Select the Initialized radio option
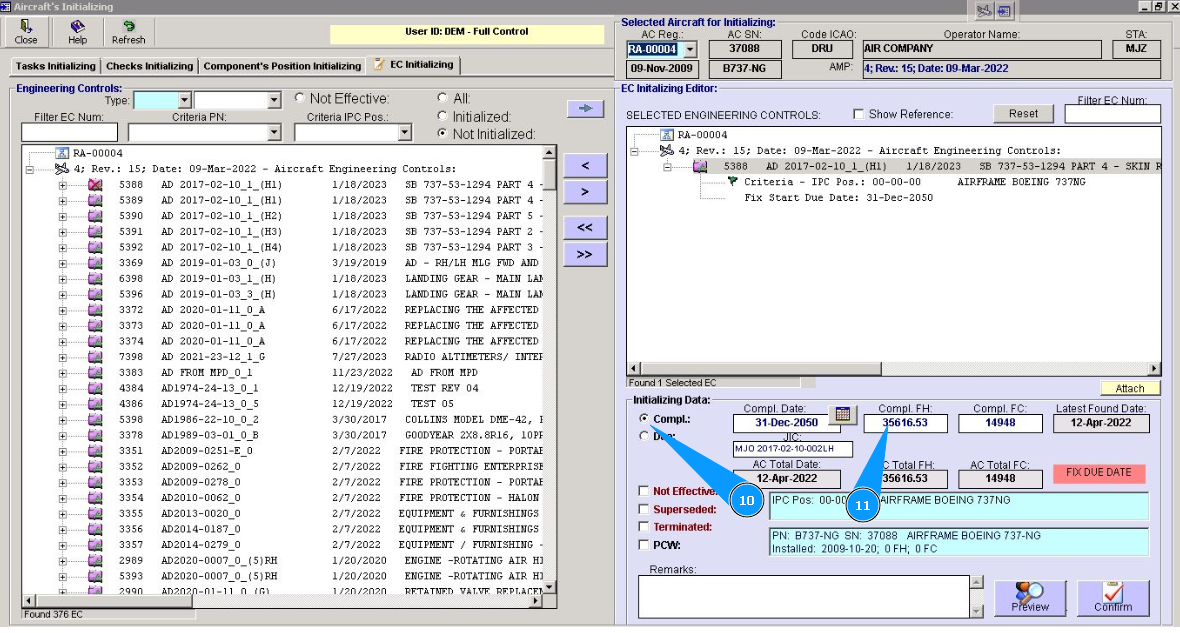Viewport: 1180px width, 633px height. (442, 116)
